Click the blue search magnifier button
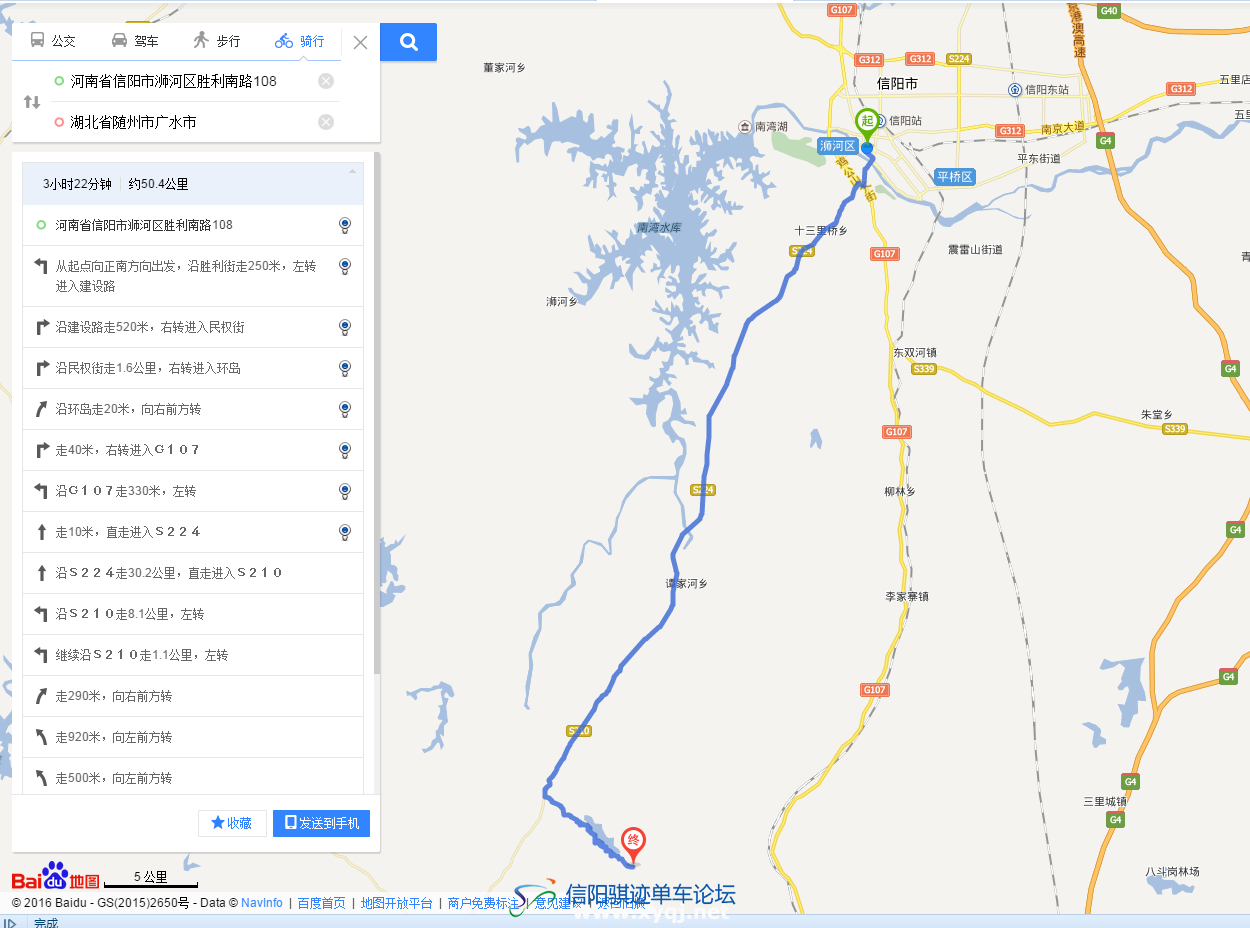 (408, 42)
